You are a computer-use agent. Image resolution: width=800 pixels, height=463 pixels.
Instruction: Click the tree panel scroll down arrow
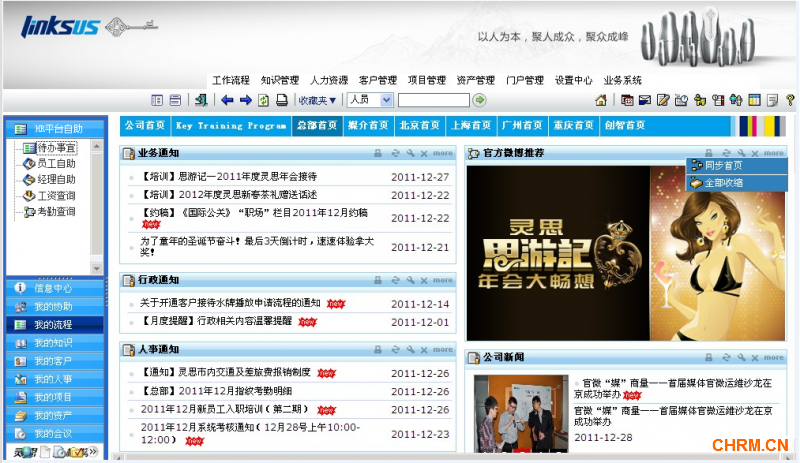tap(96, 269)
